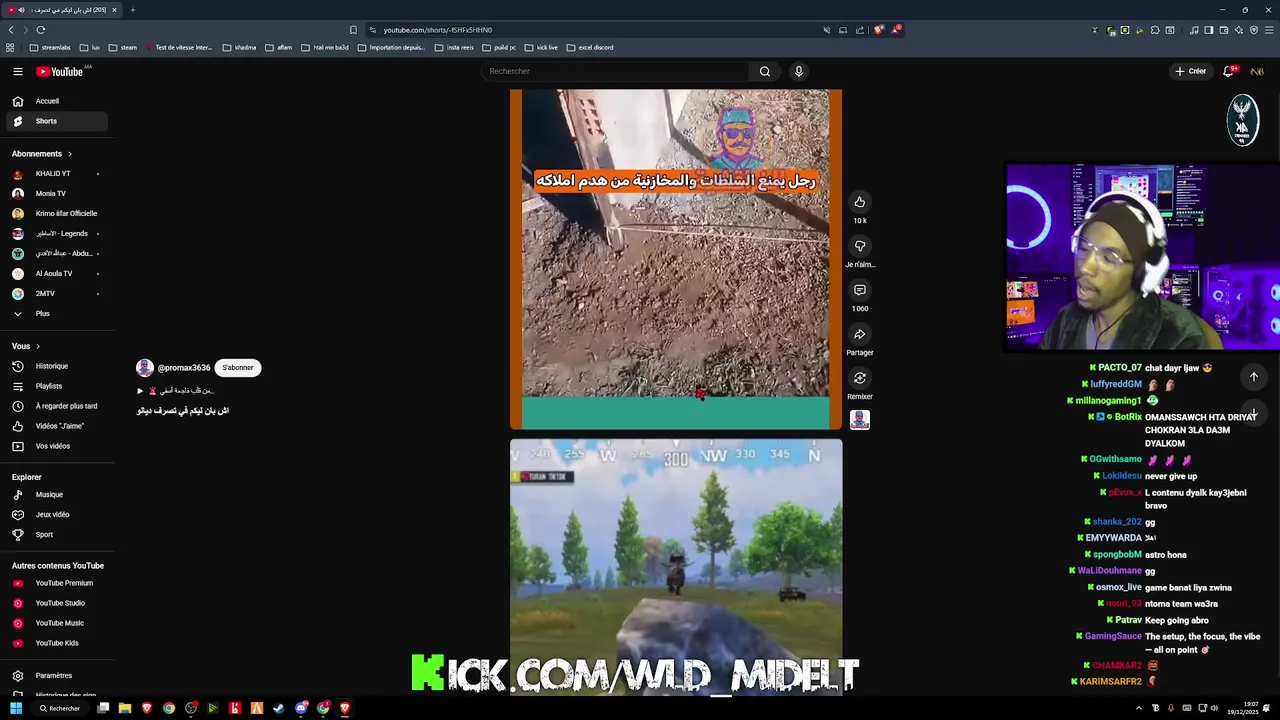Open the kick live bookmark
This screenshot has width=1280, height=720.
541,47
